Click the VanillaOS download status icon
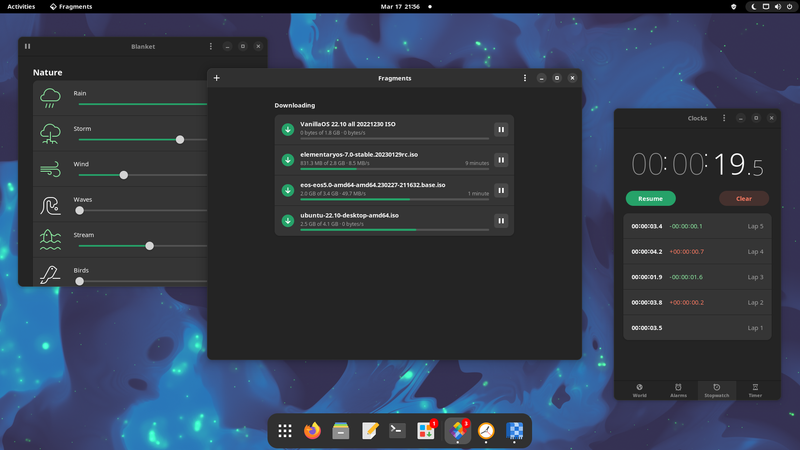Image resolution: width=800 pixels, height=450 pixels. pyautogui.click(x=288, y=130)
